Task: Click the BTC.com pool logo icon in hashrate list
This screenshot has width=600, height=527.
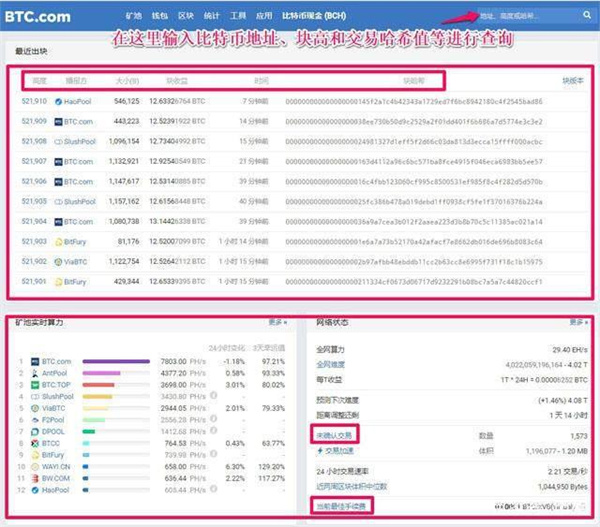Action: point(34,361)
